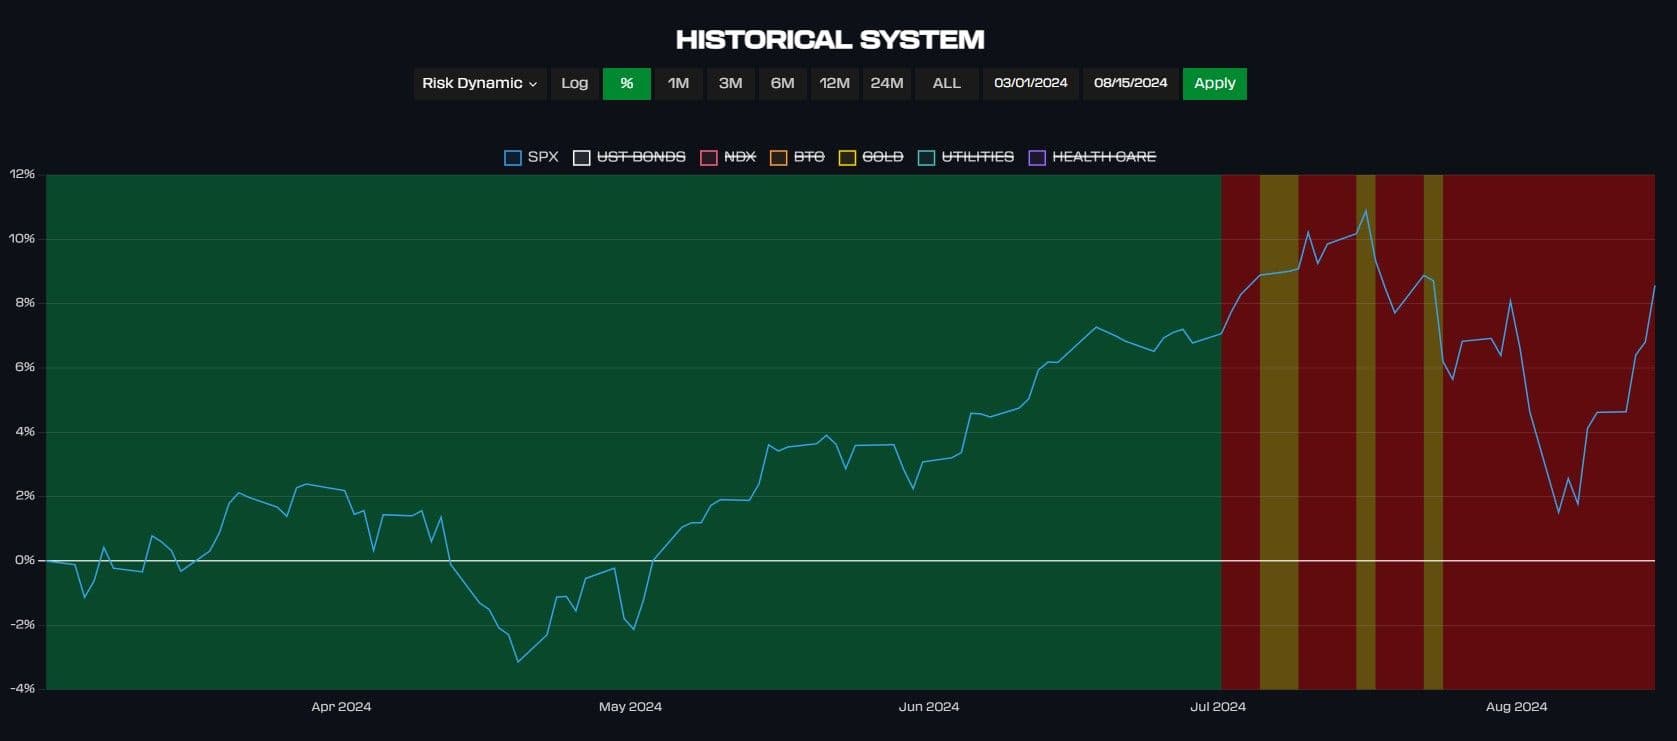1677x741 pixels.
Task: Toggle the percent scale button
Action: 626,83
